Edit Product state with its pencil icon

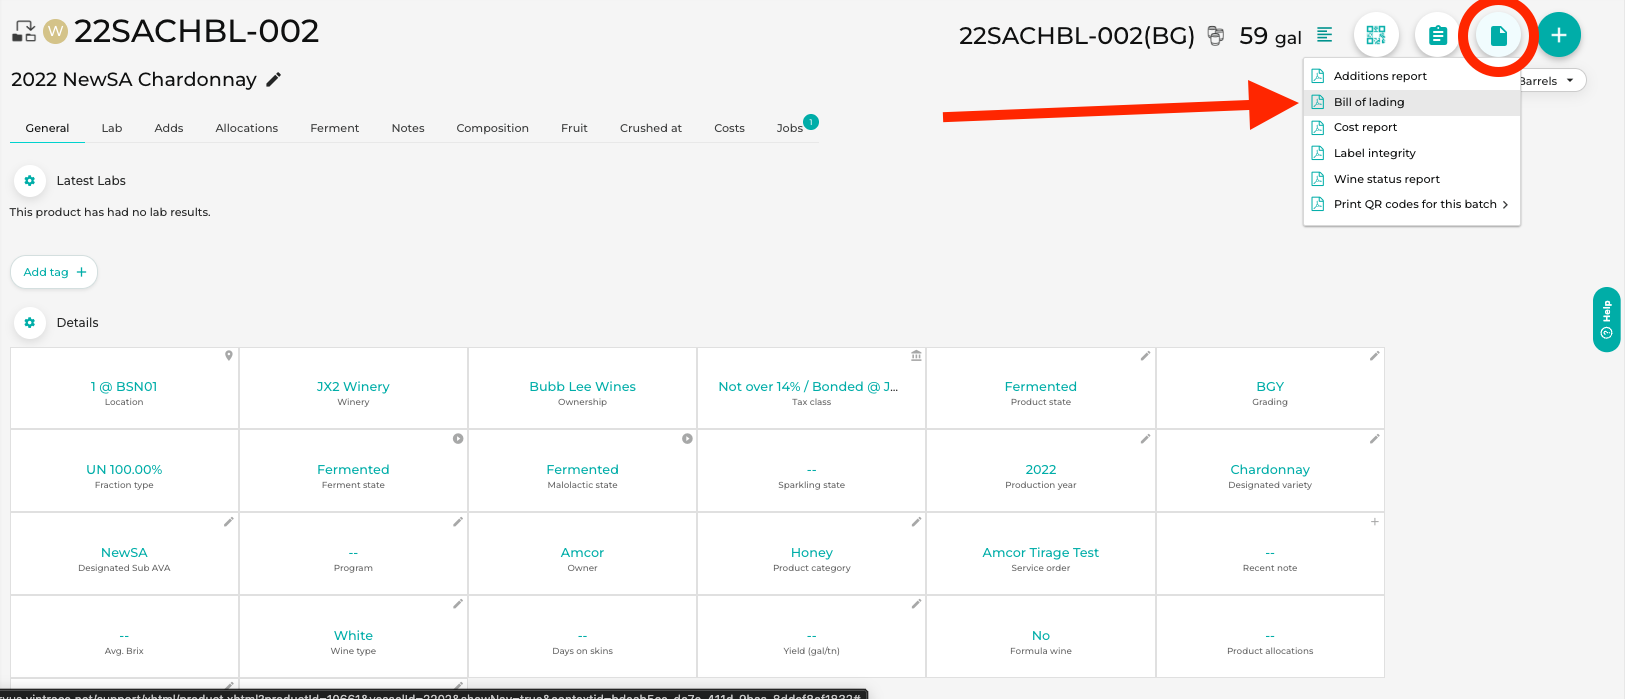(x=1145, y=356)
